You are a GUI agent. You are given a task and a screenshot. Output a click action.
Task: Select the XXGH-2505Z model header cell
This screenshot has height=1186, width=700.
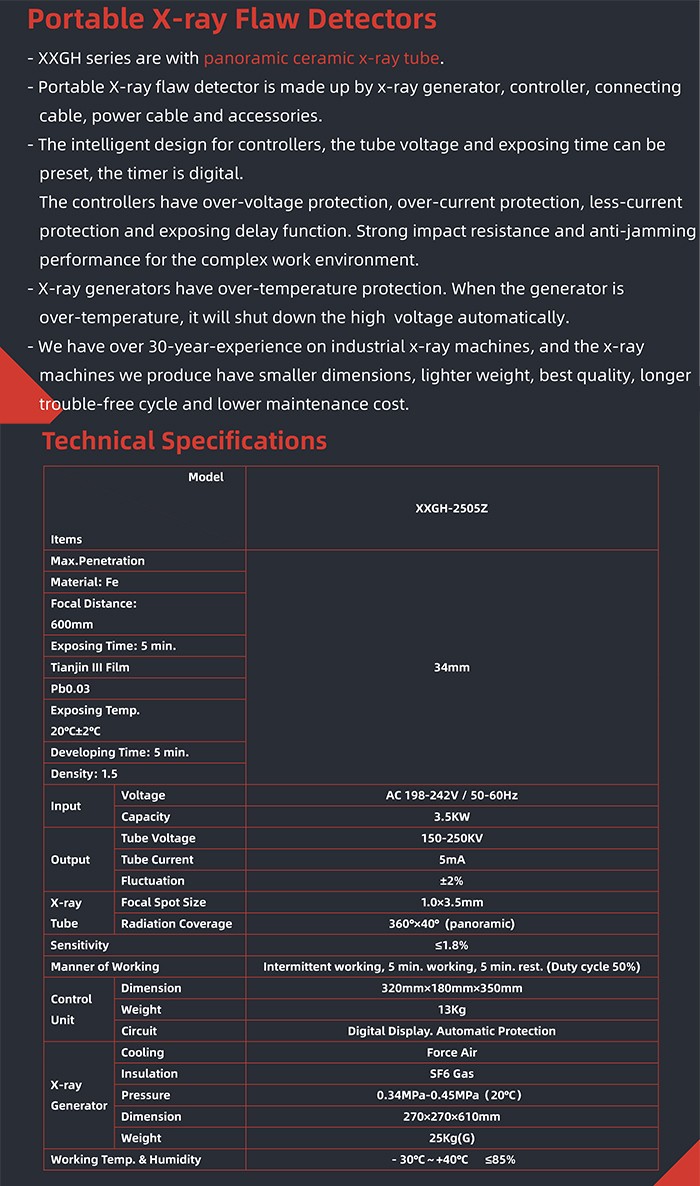[452, 508]
